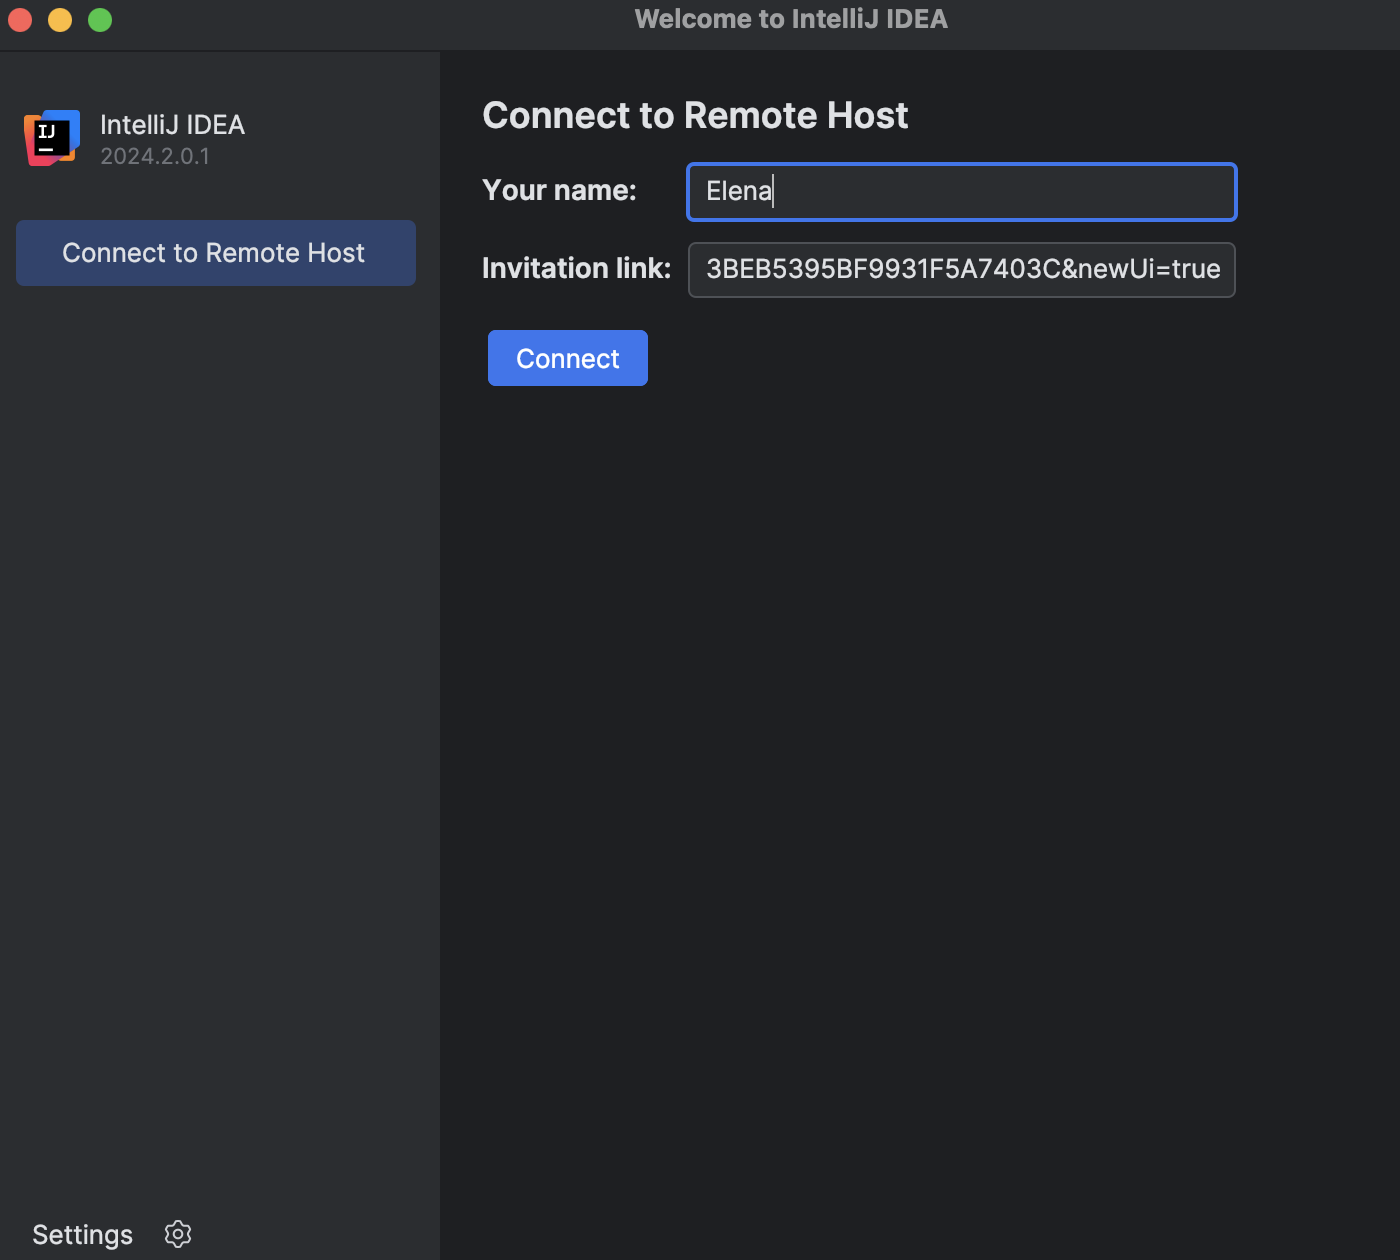
Task: Click the green fullscreen traffic light
Action: 100,19
